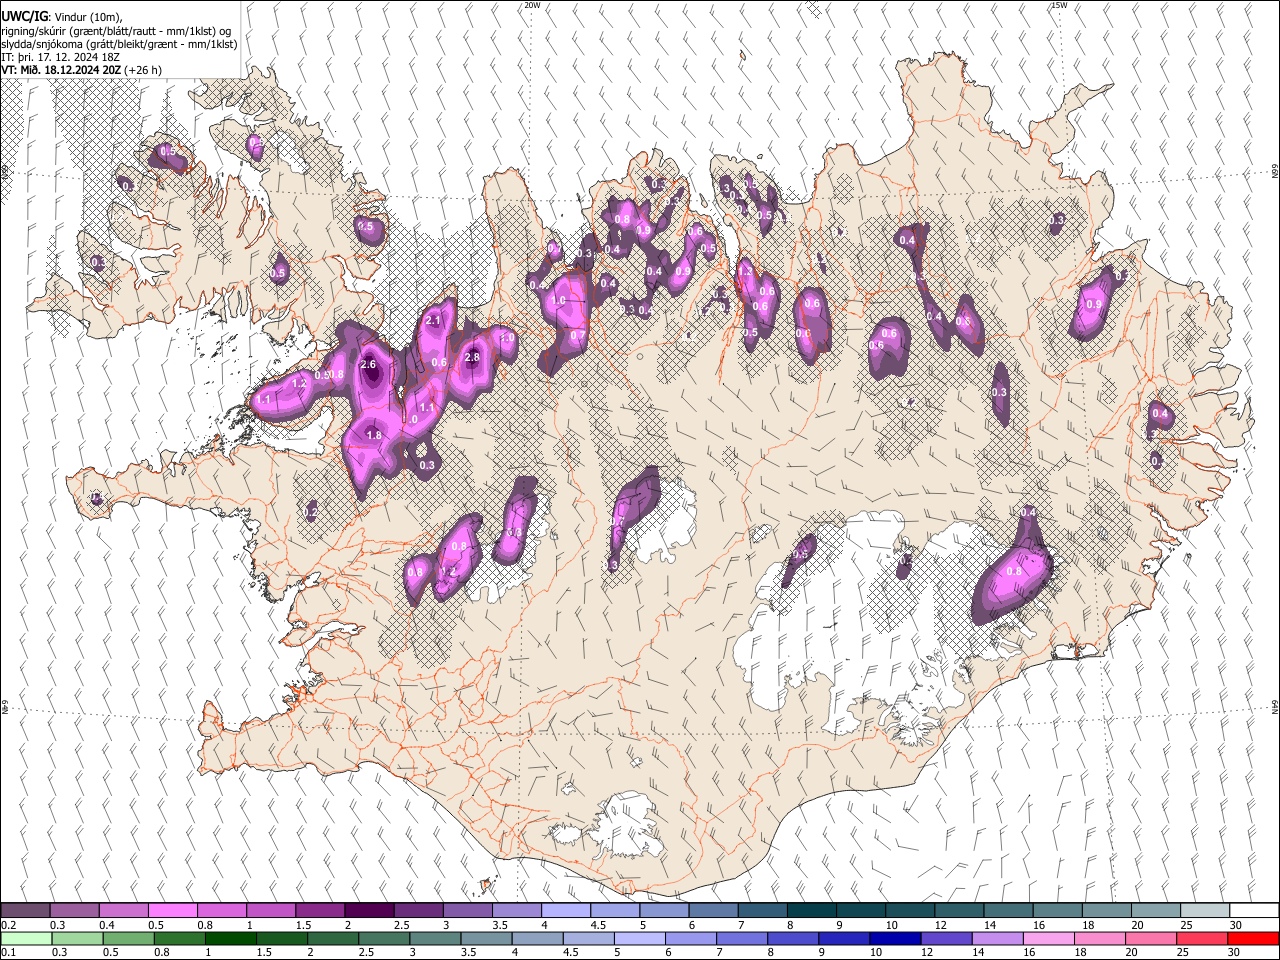
Task: Click the pale green 0.1 swatch in rain scale
Action: 26,939
